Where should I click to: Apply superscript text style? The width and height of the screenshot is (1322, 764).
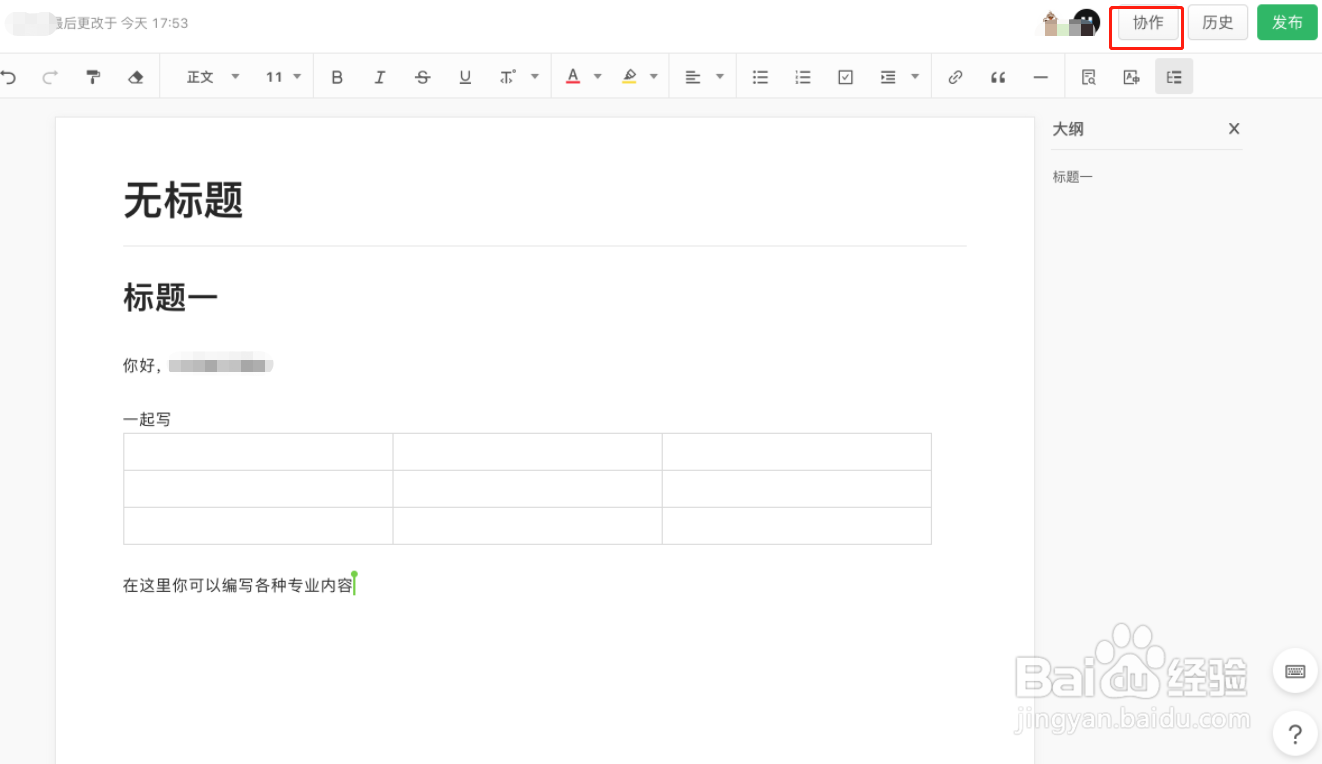point(508,77)
